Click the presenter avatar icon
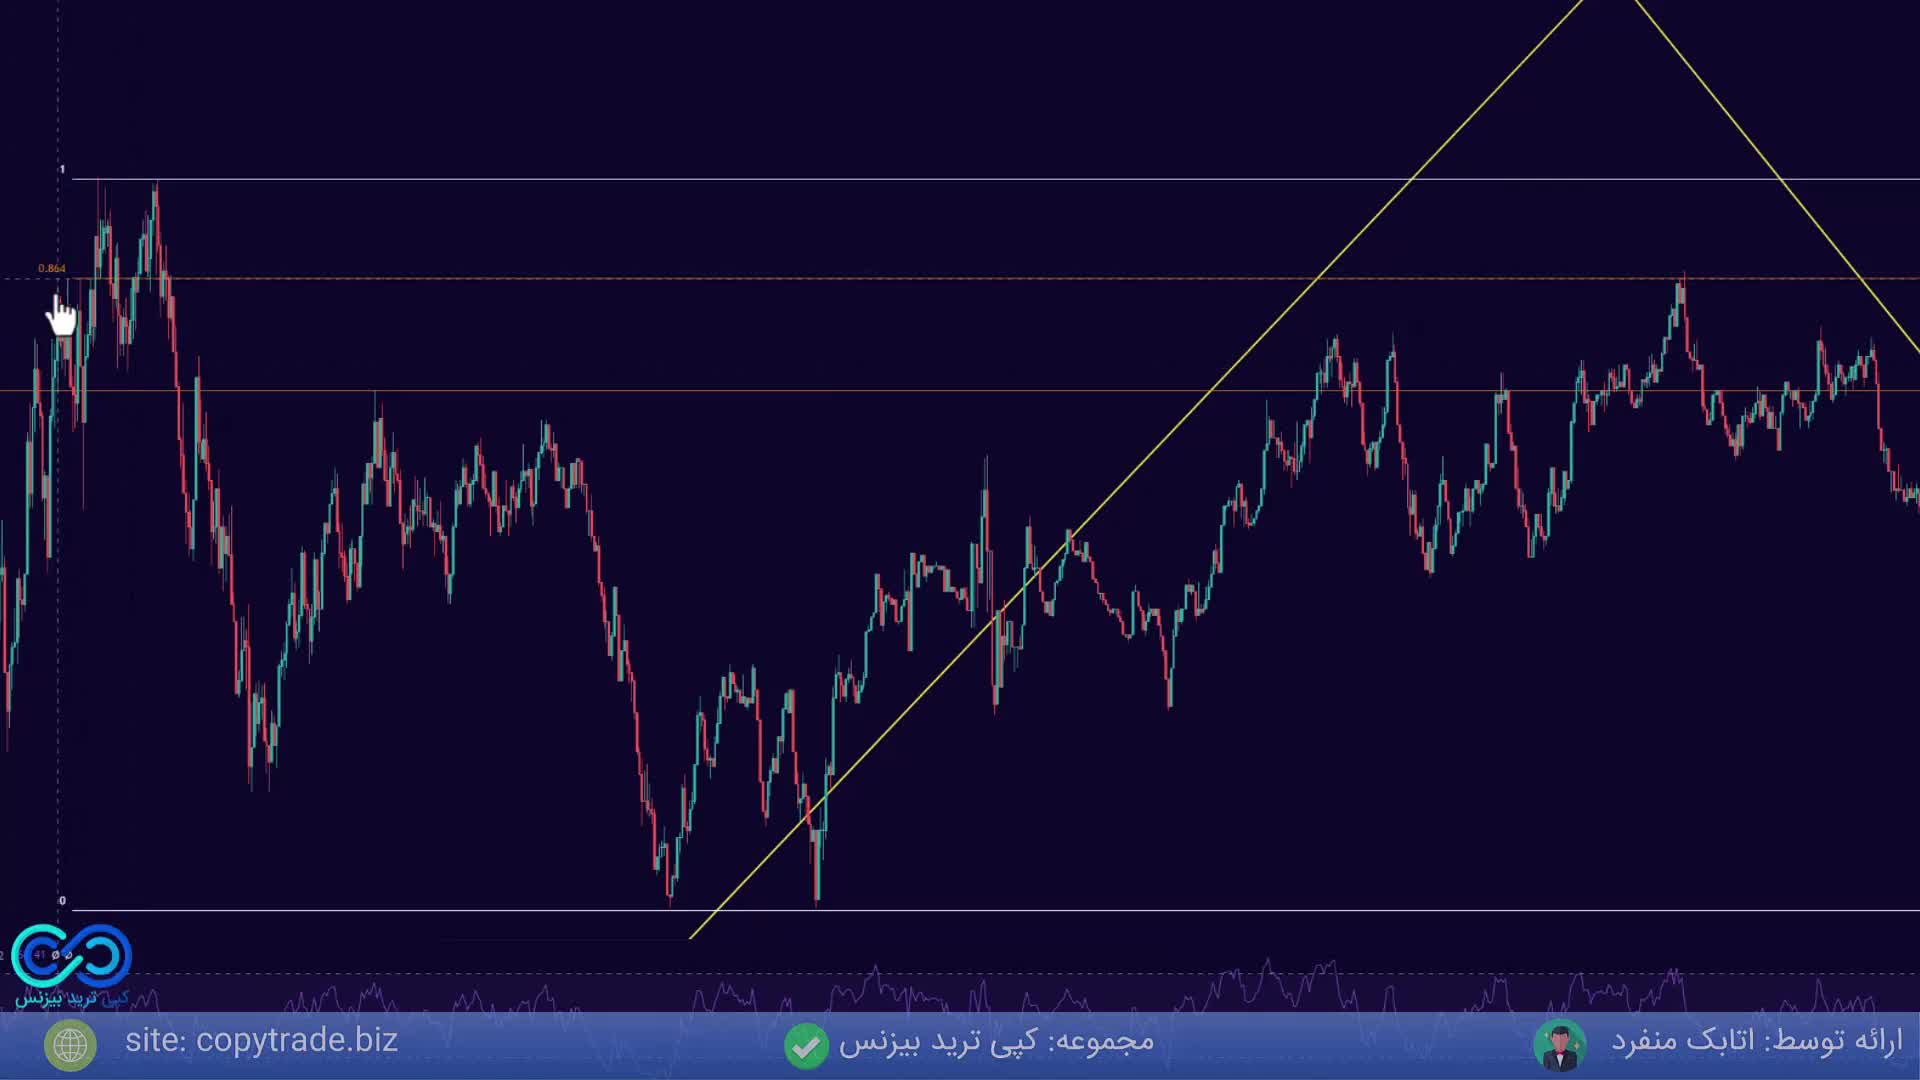Image resolution: width=1920 pixels, height=1080 pixels. tap(1559, 1045)
